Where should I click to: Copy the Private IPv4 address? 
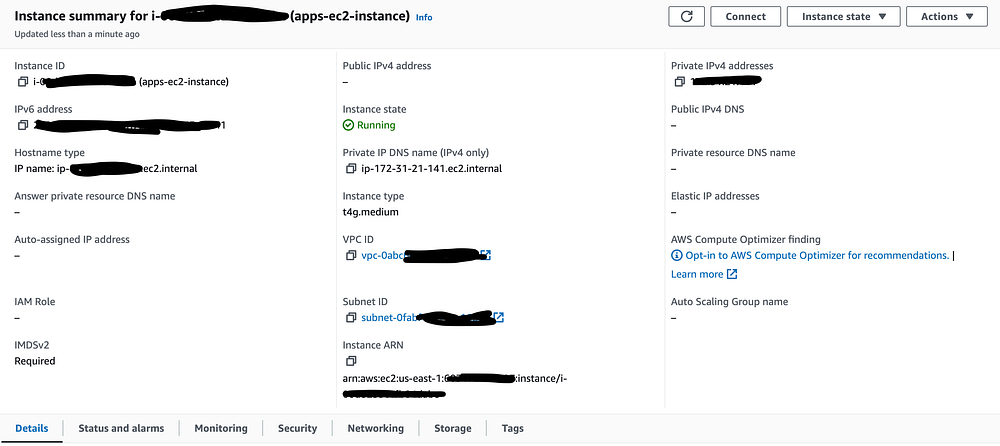click(x=679, y=82)
